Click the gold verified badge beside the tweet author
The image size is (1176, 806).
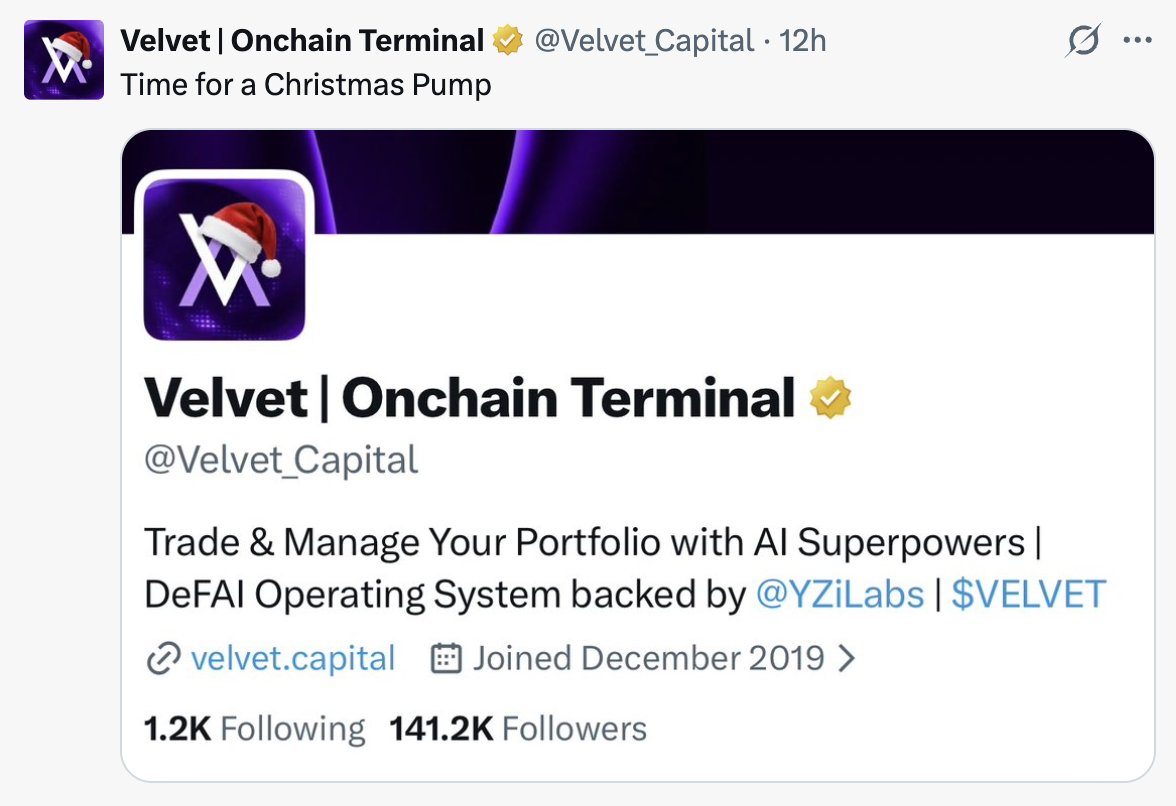click(509, 41)
